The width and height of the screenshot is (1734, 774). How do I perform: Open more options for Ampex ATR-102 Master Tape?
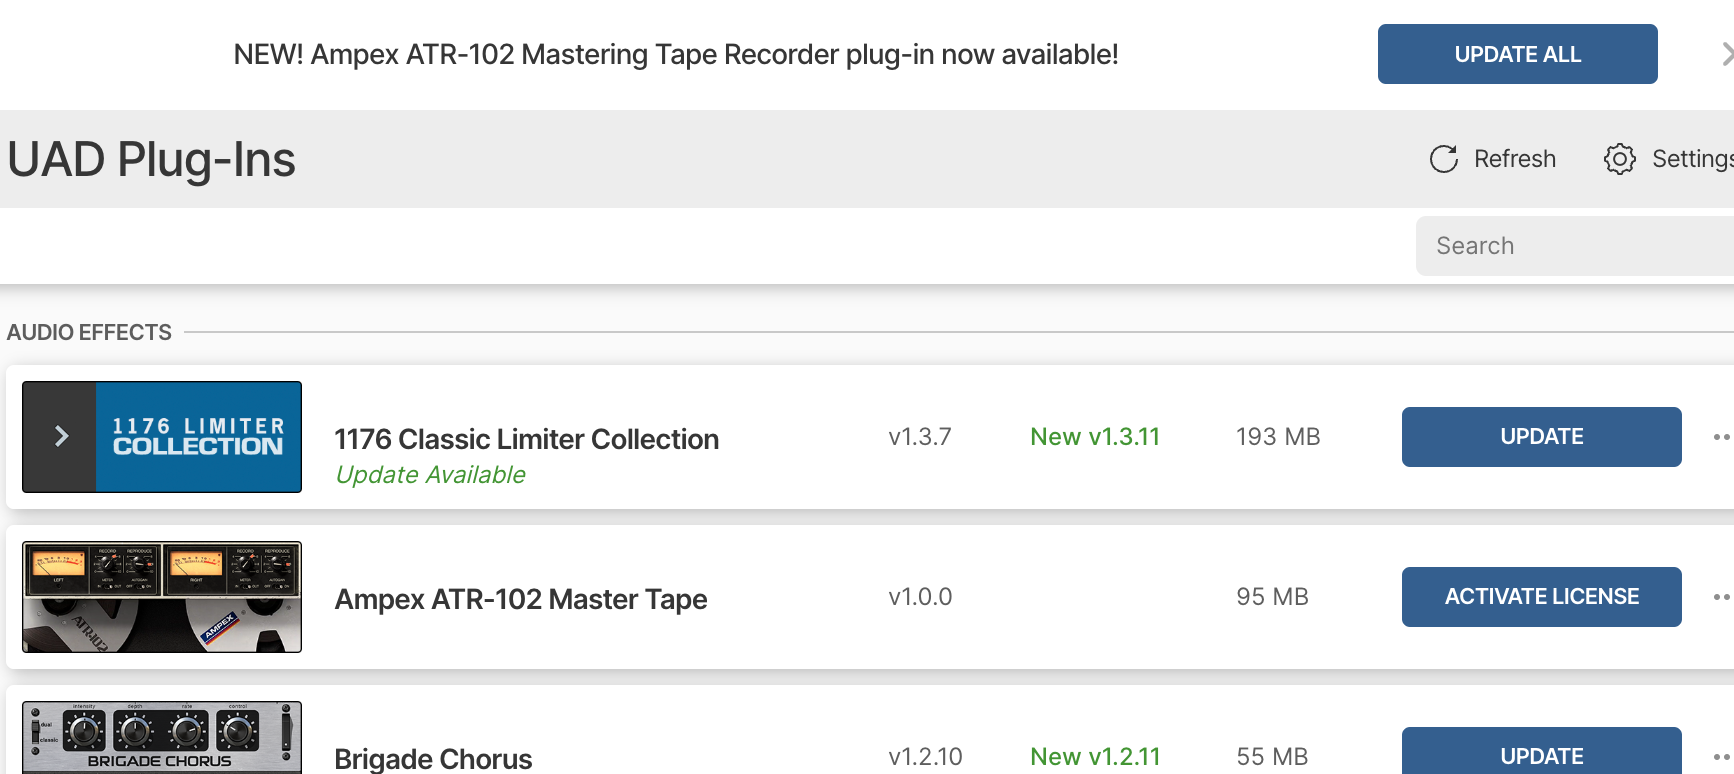(1721, 597)
